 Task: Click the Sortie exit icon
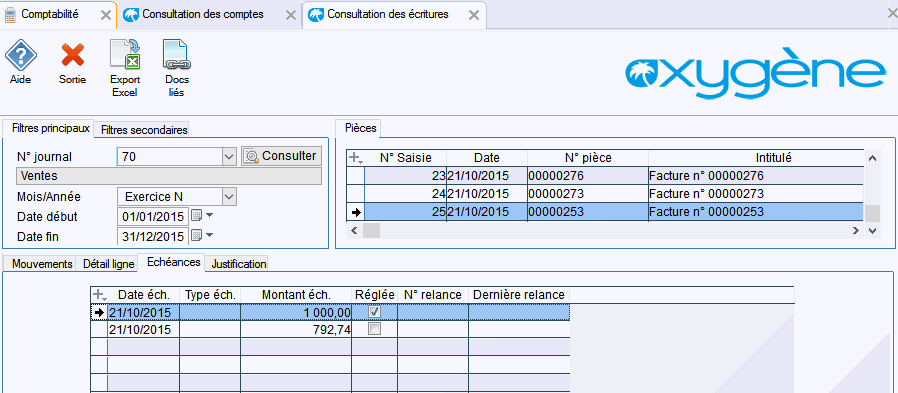click(73, 56)
